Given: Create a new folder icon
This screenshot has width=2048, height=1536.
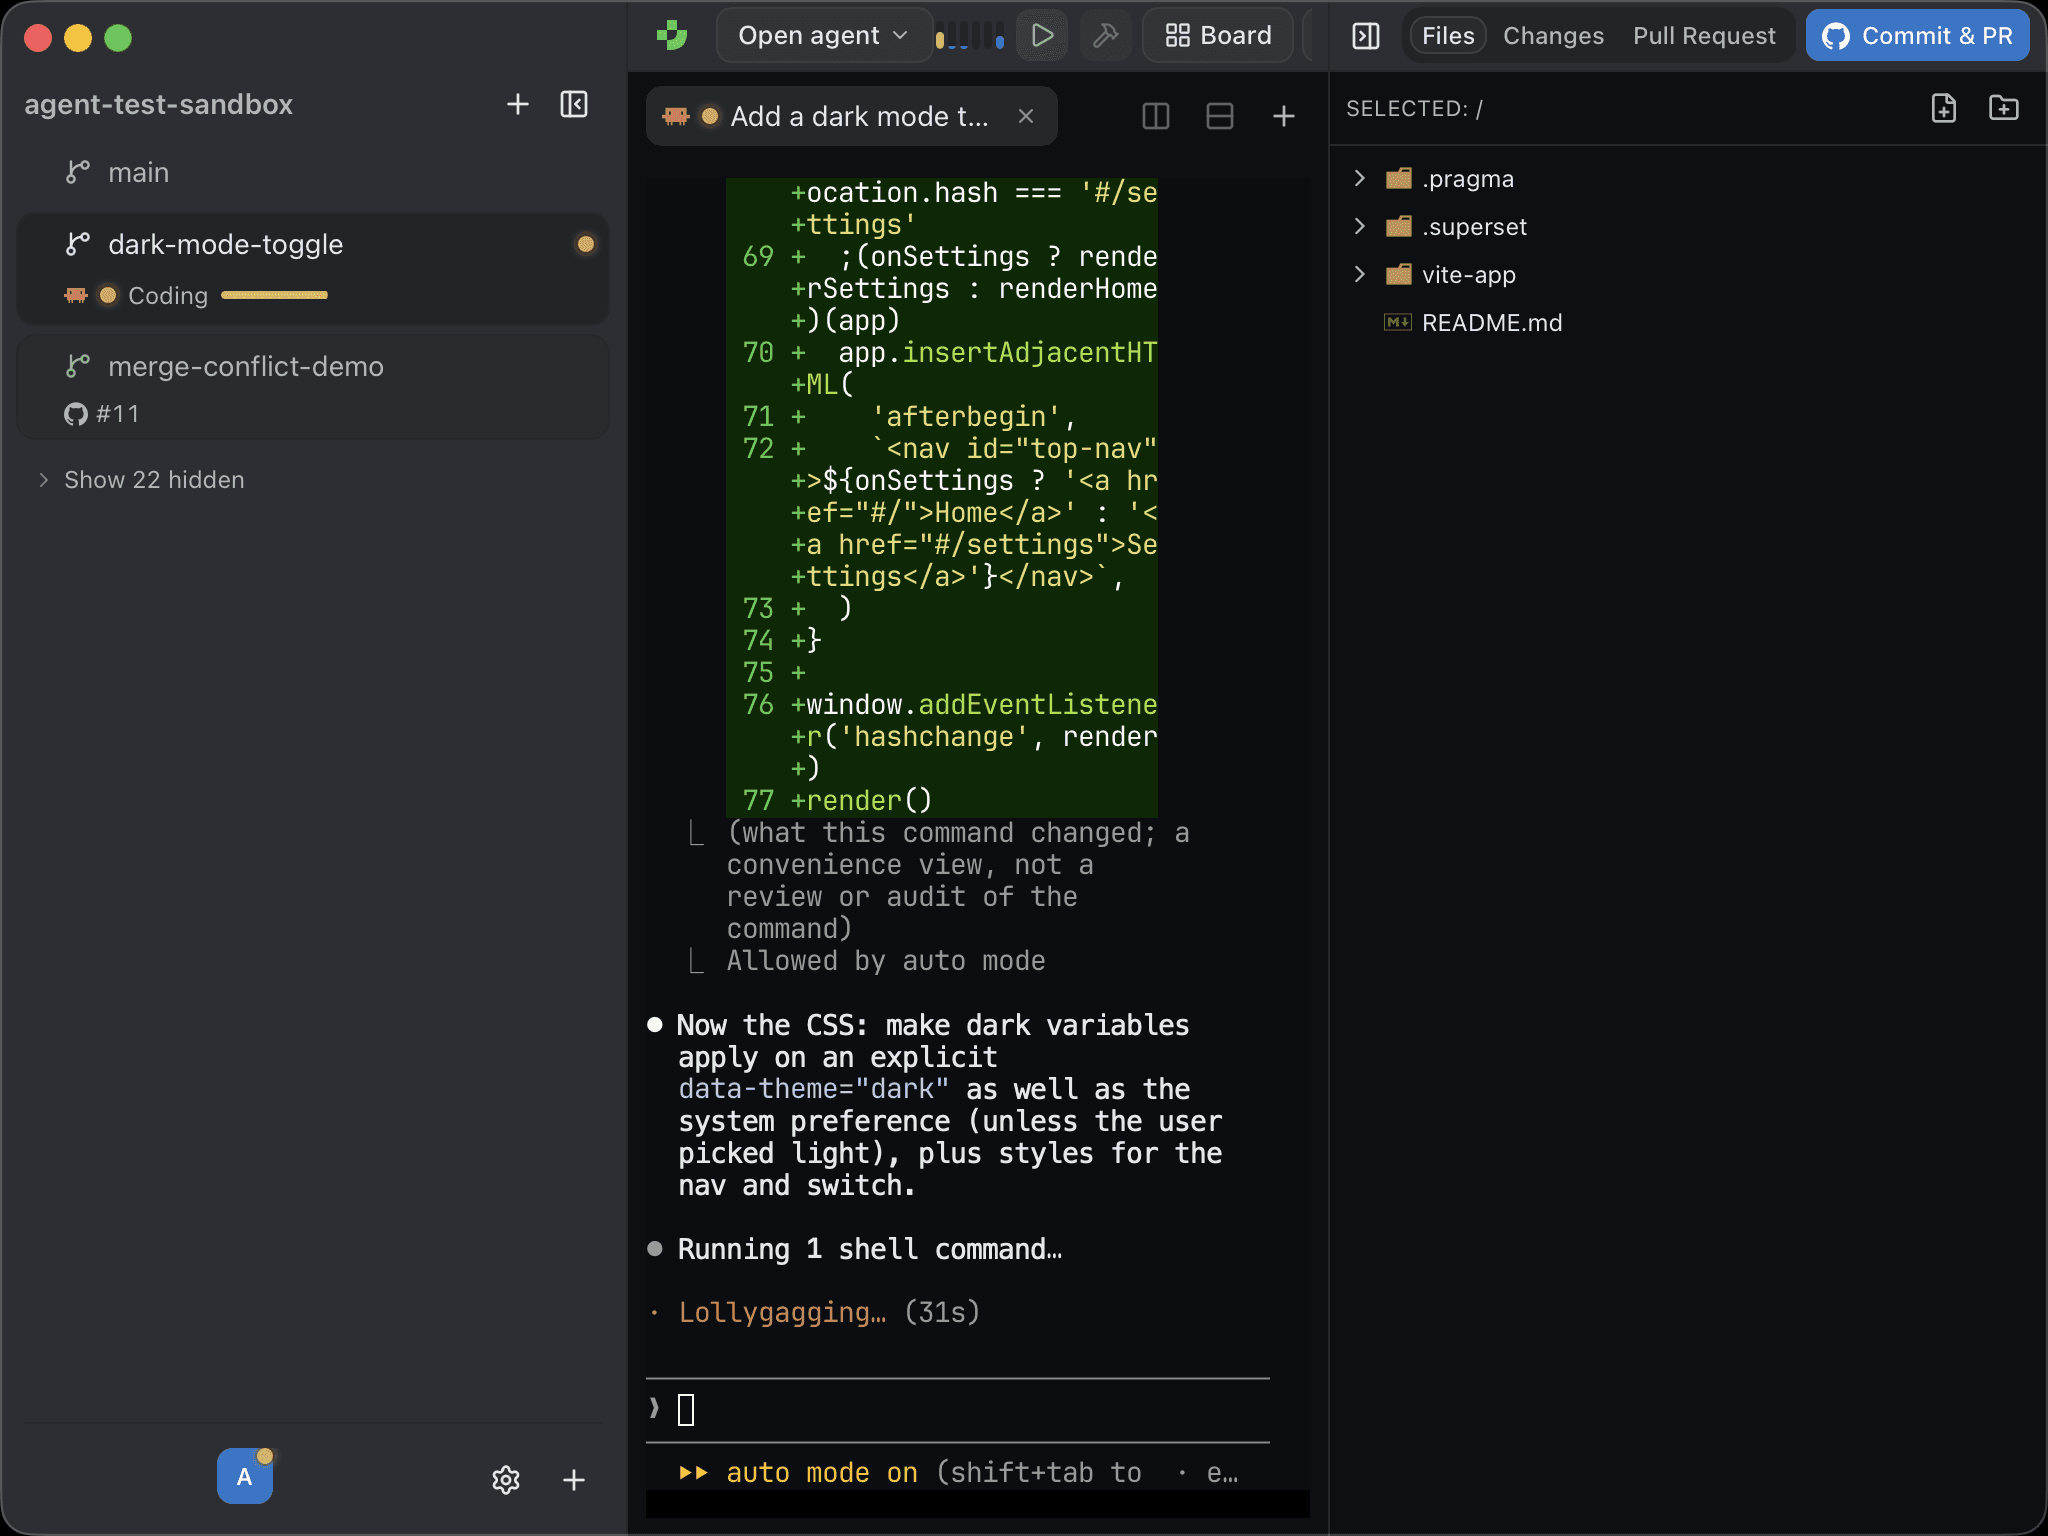Looking at the screenshot, I should click(2003, 108).
